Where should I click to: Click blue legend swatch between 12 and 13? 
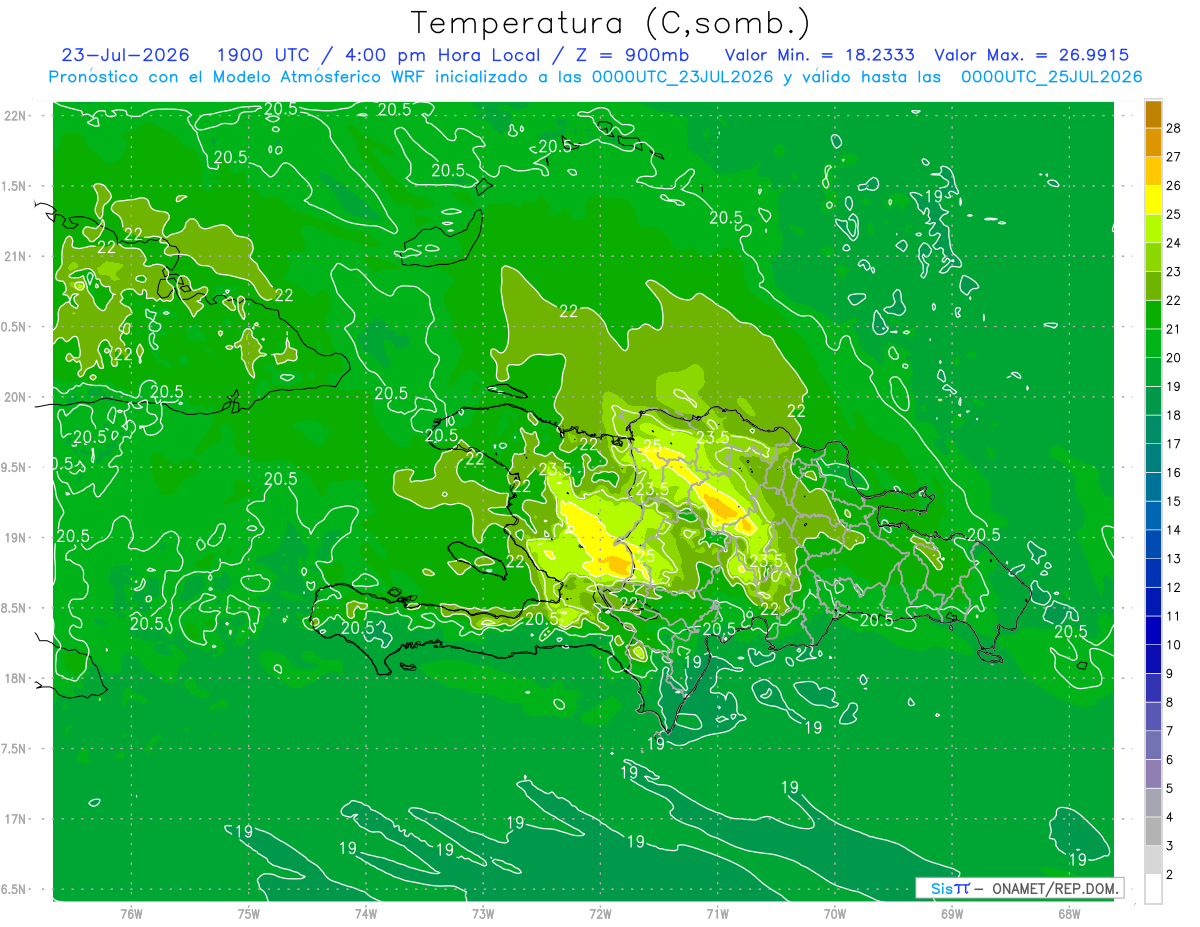1153,574
